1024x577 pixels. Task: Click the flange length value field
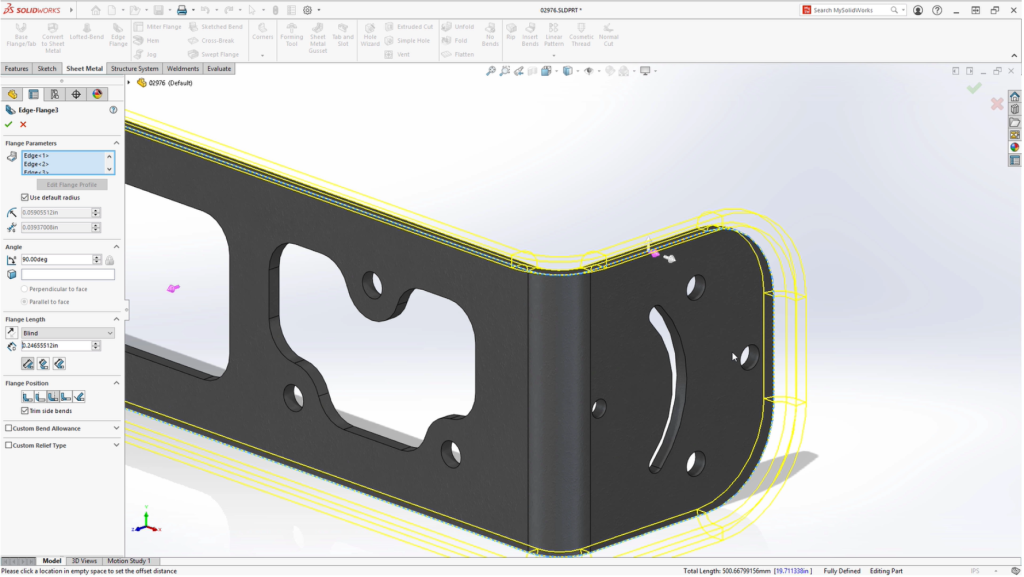pyautogui.click(x=56, y=346)
